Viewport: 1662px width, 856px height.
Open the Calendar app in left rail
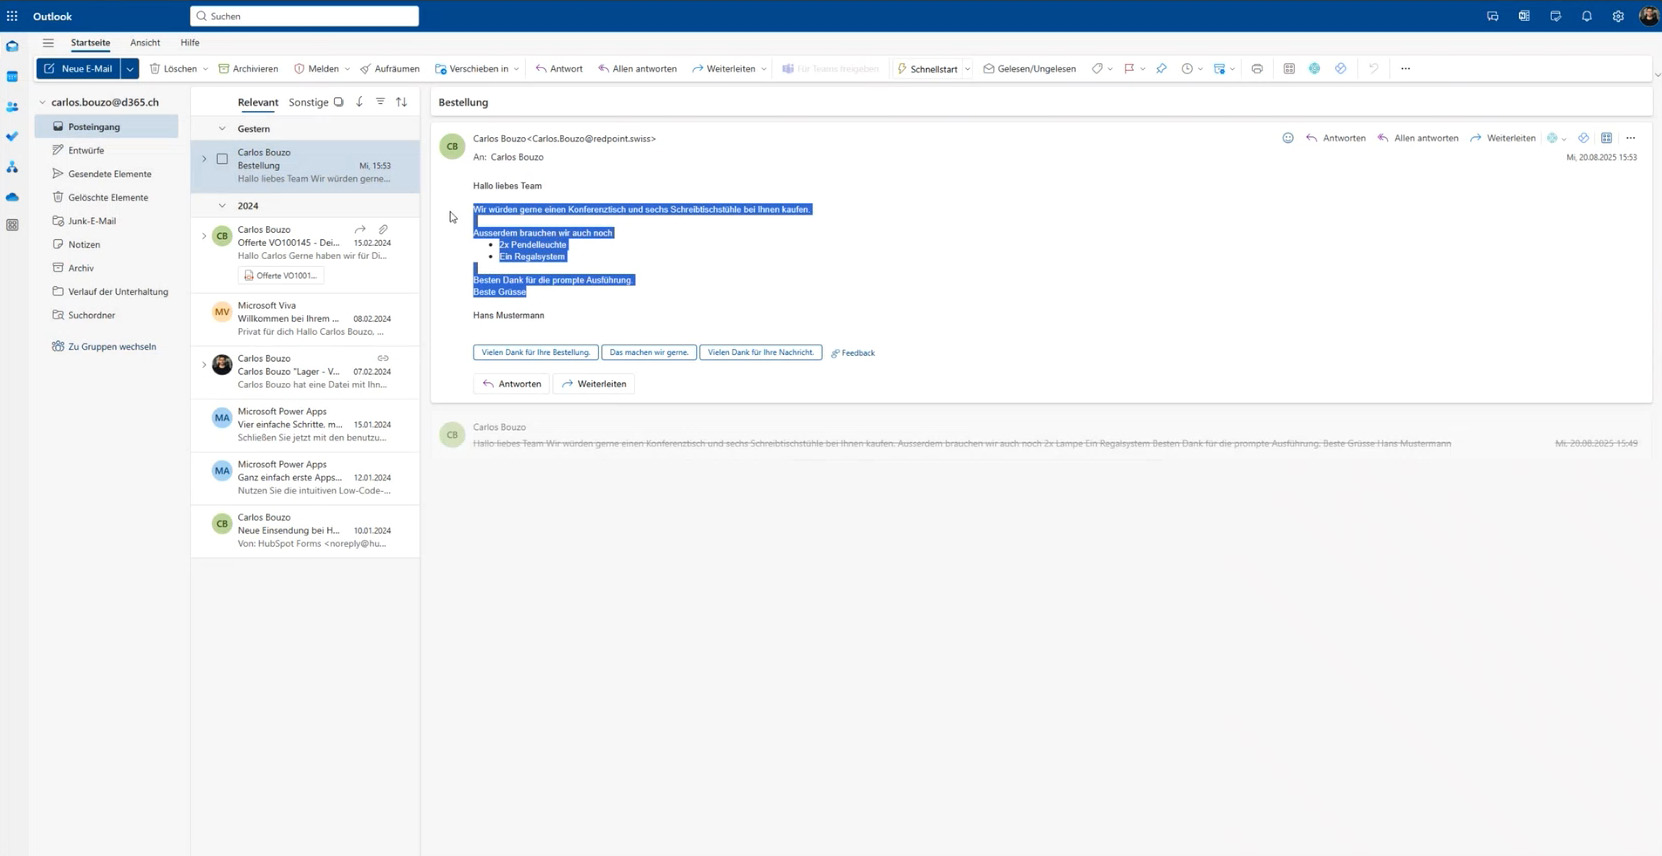12,77
